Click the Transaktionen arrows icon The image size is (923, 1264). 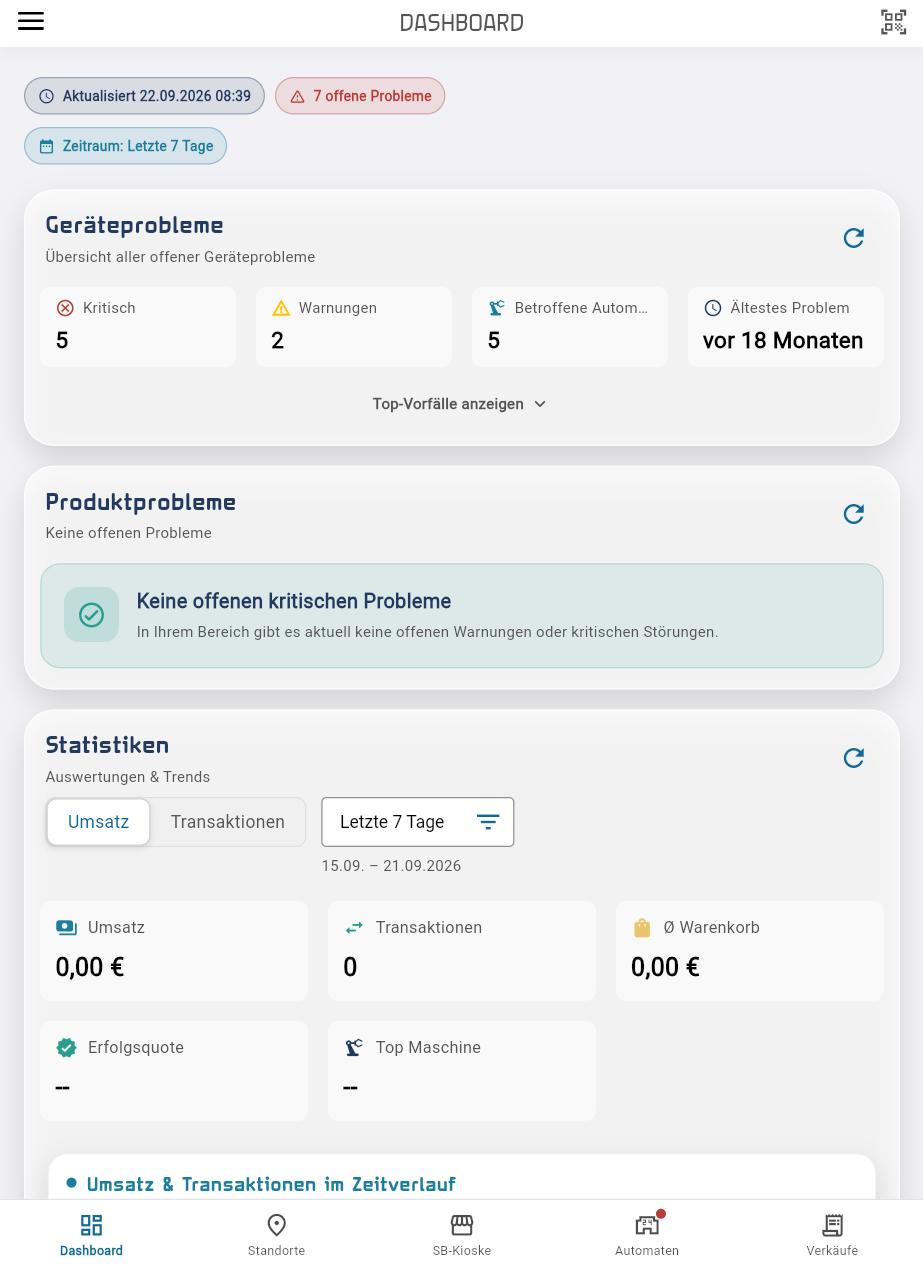pyautogui.click(x=354, y=928)
